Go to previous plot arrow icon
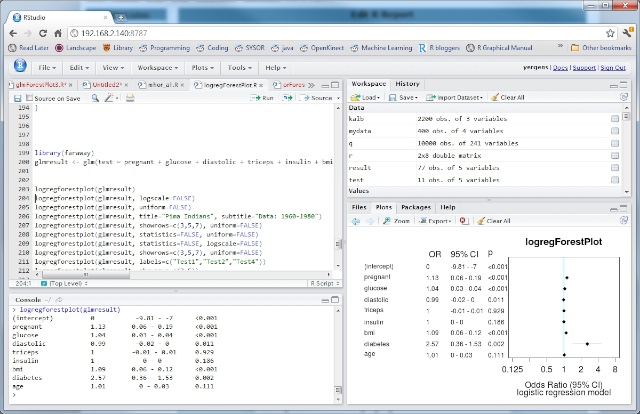Viewport: 640px width, 414px height. click(356, 220)
